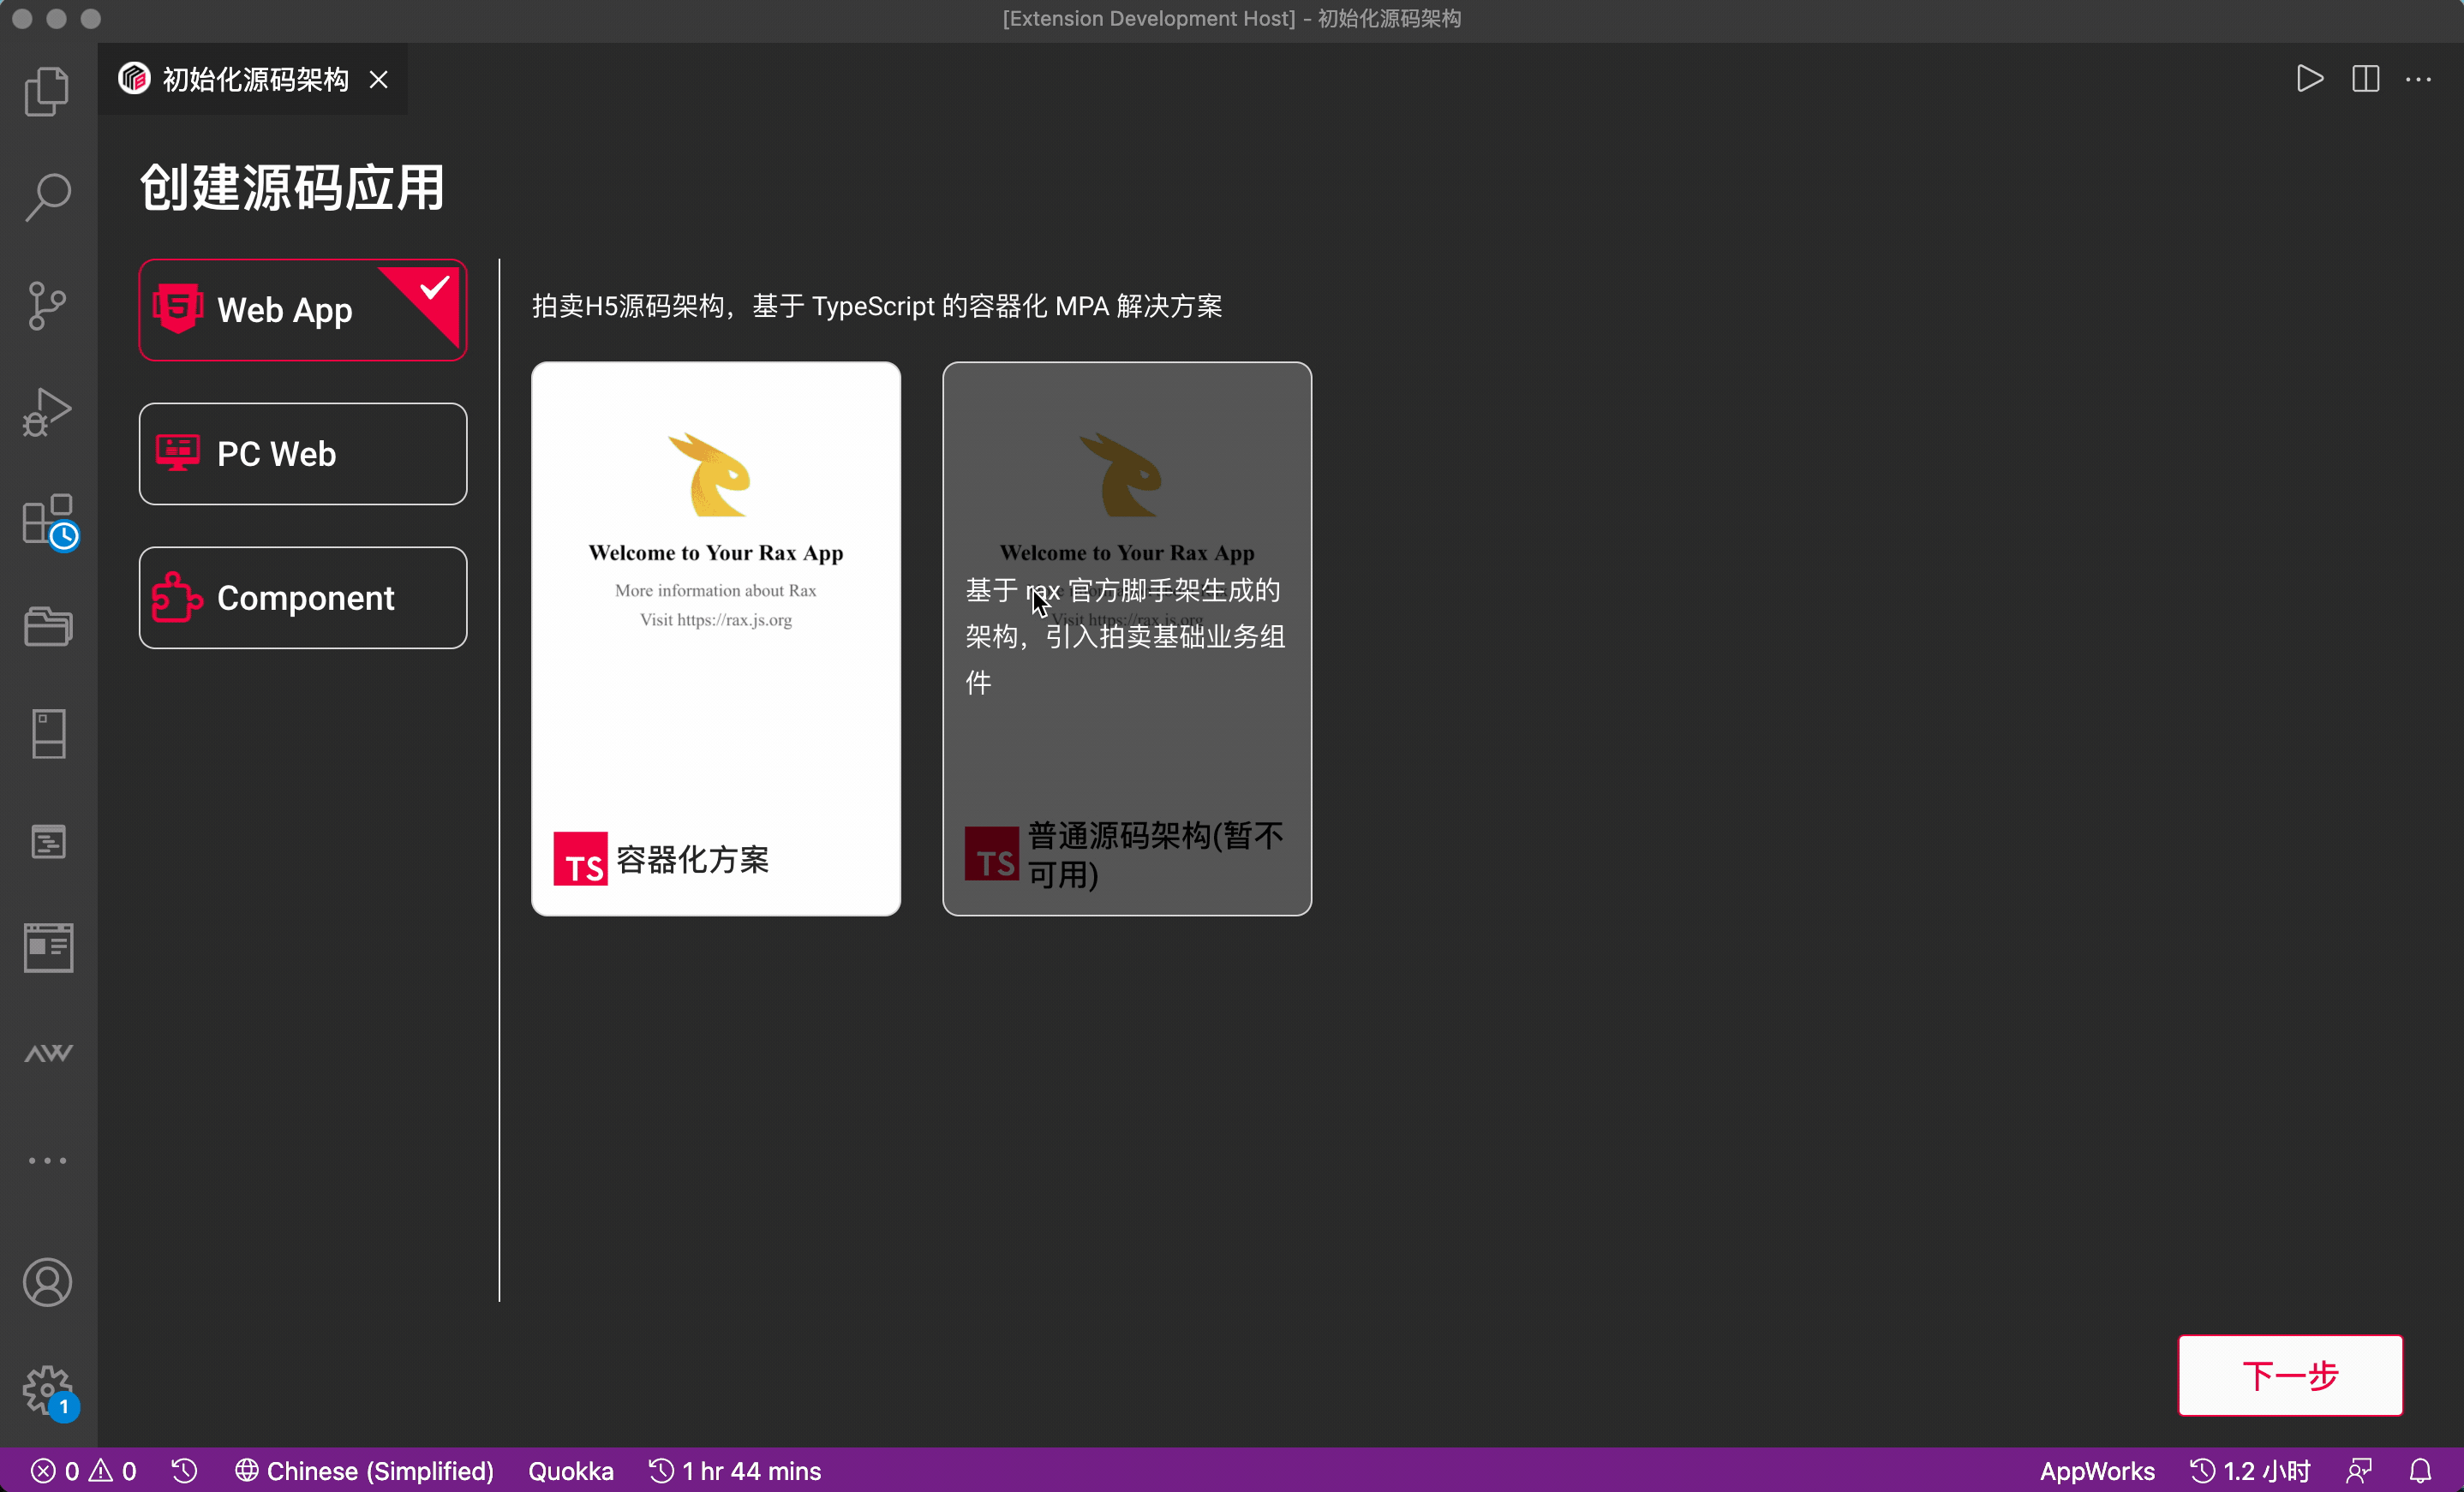Split the editor right
Image resolution: width=2464 pixels, height=1492 pixels.
point(2366,79)
